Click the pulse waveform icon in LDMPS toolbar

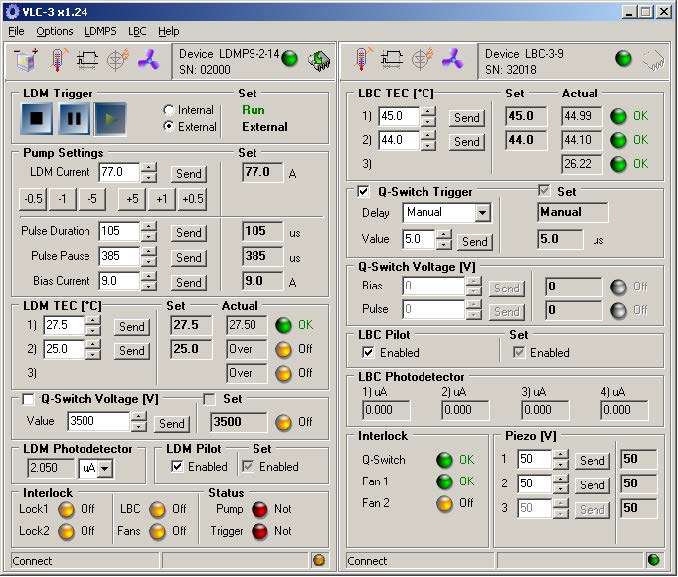click(x=87, y=60)
